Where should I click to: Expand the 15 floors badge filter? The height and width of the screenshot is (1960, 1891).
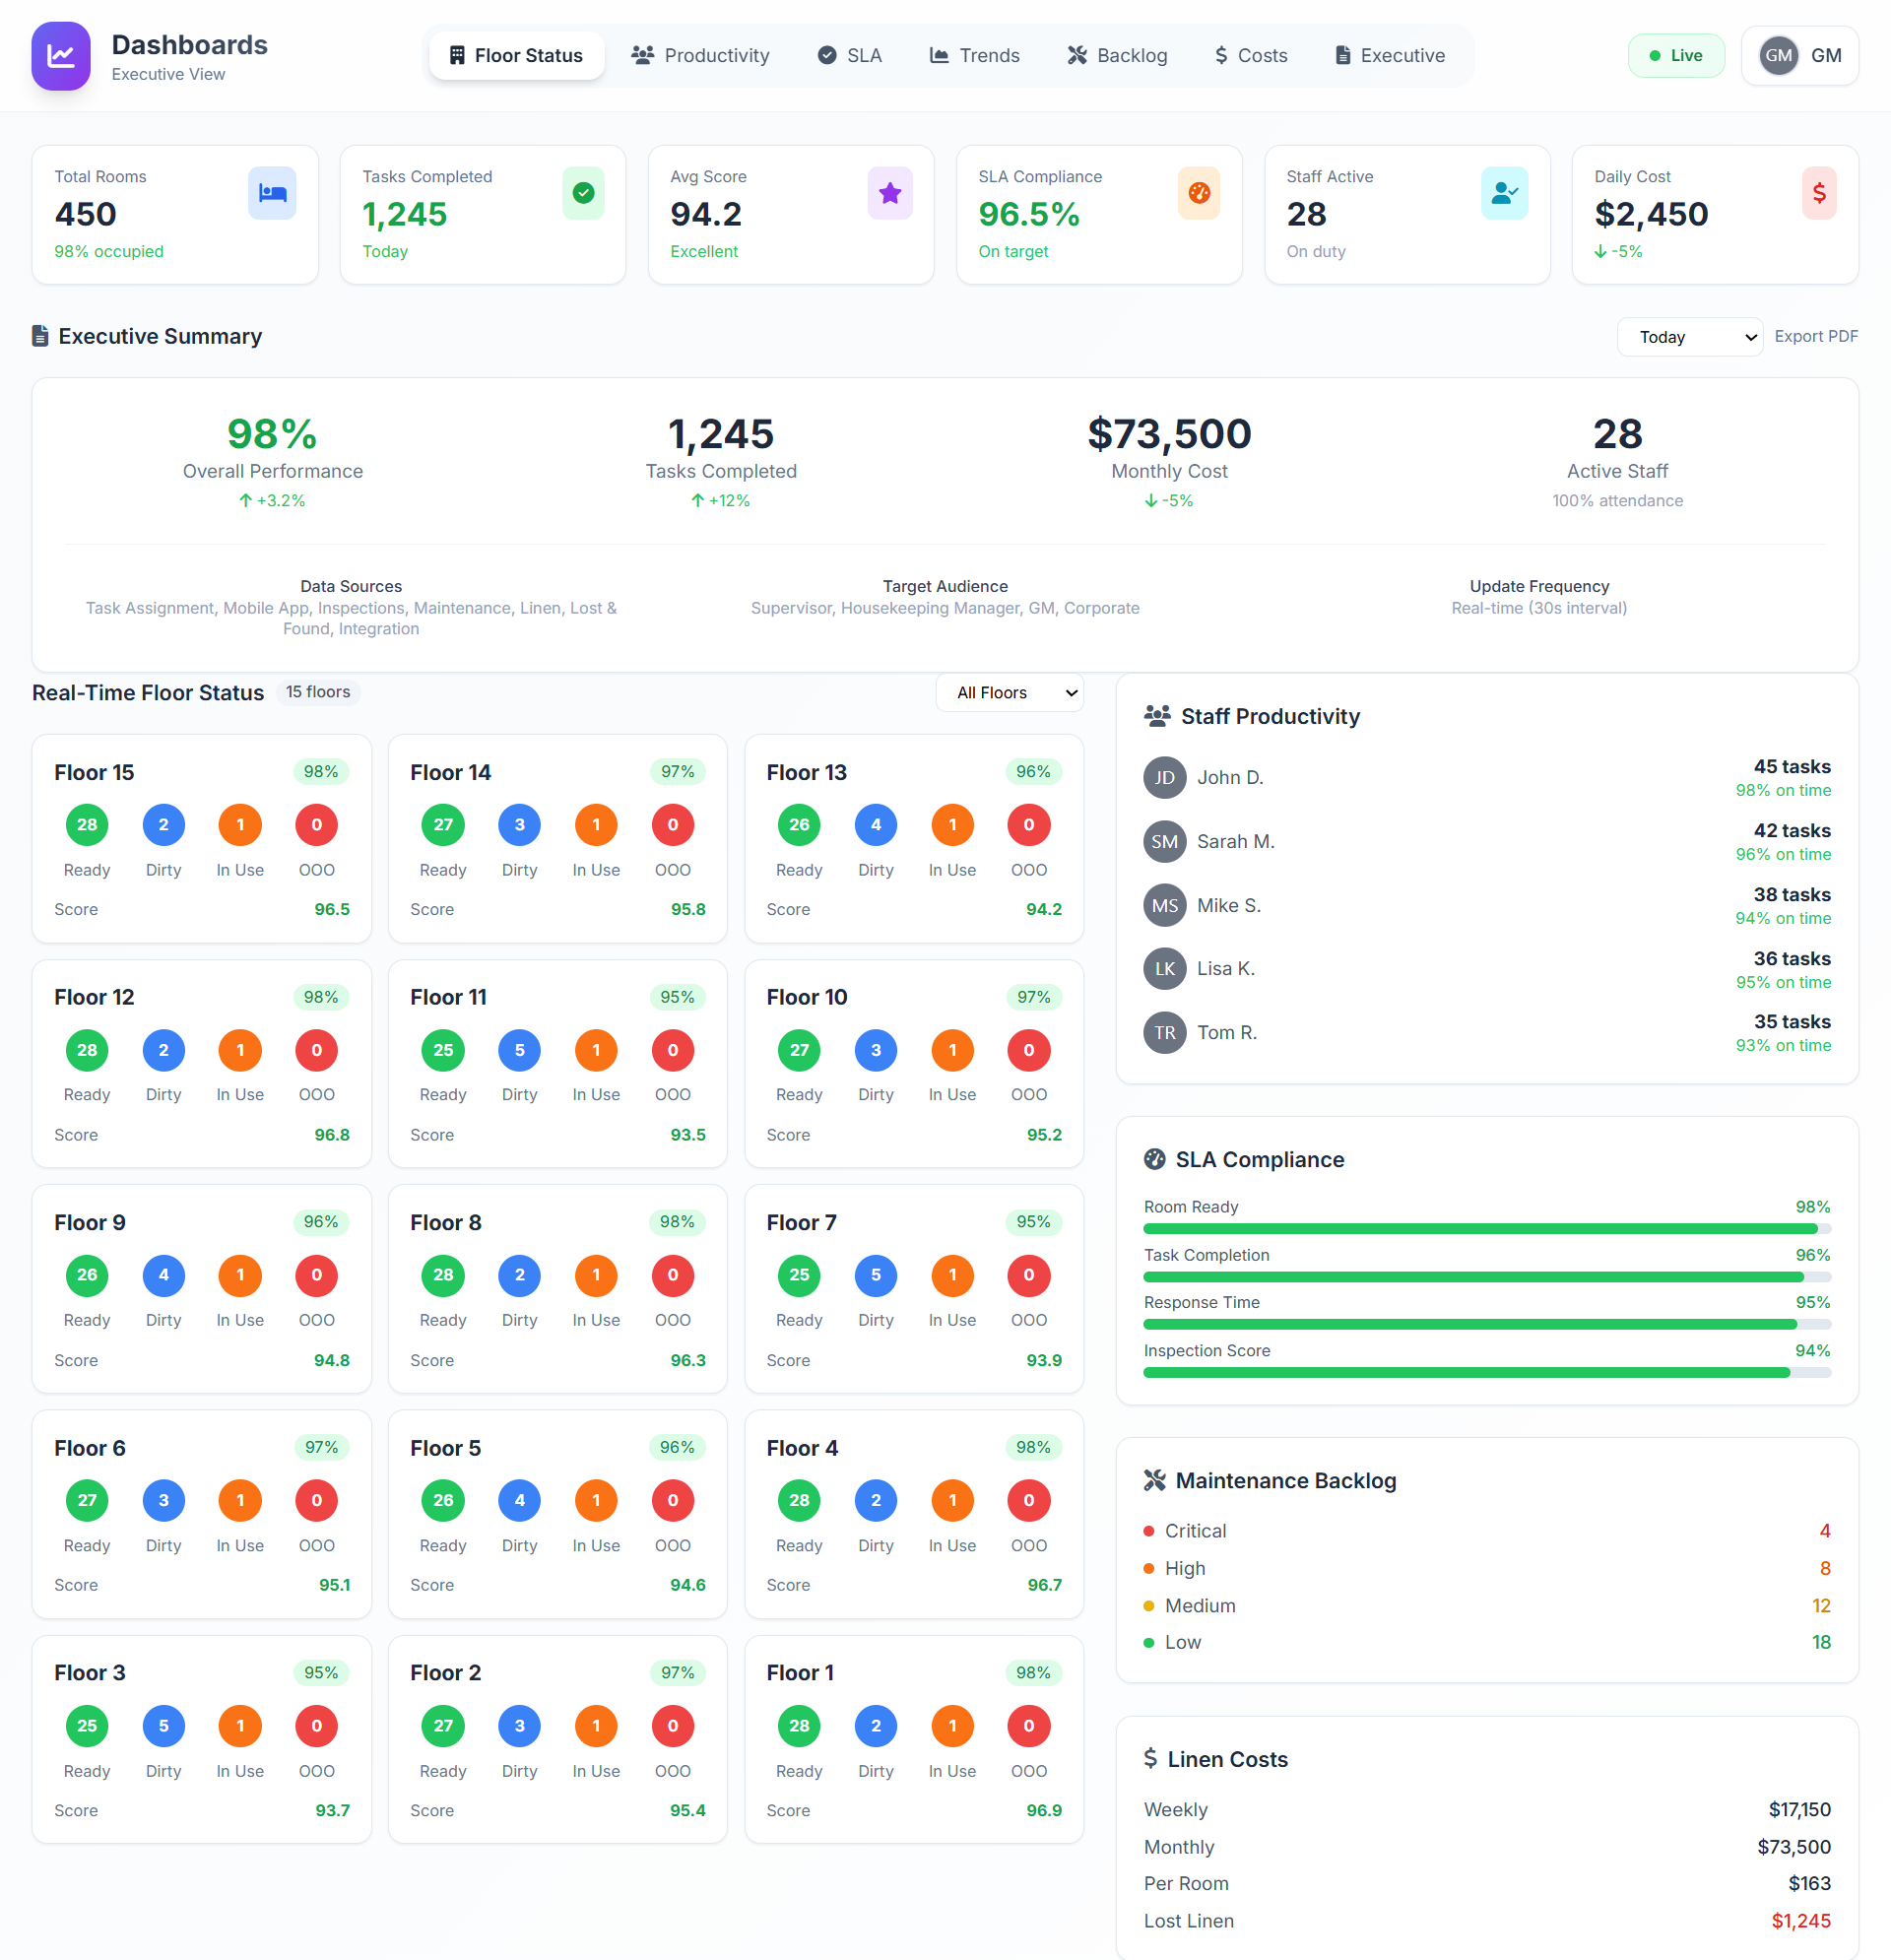(318, 692)
